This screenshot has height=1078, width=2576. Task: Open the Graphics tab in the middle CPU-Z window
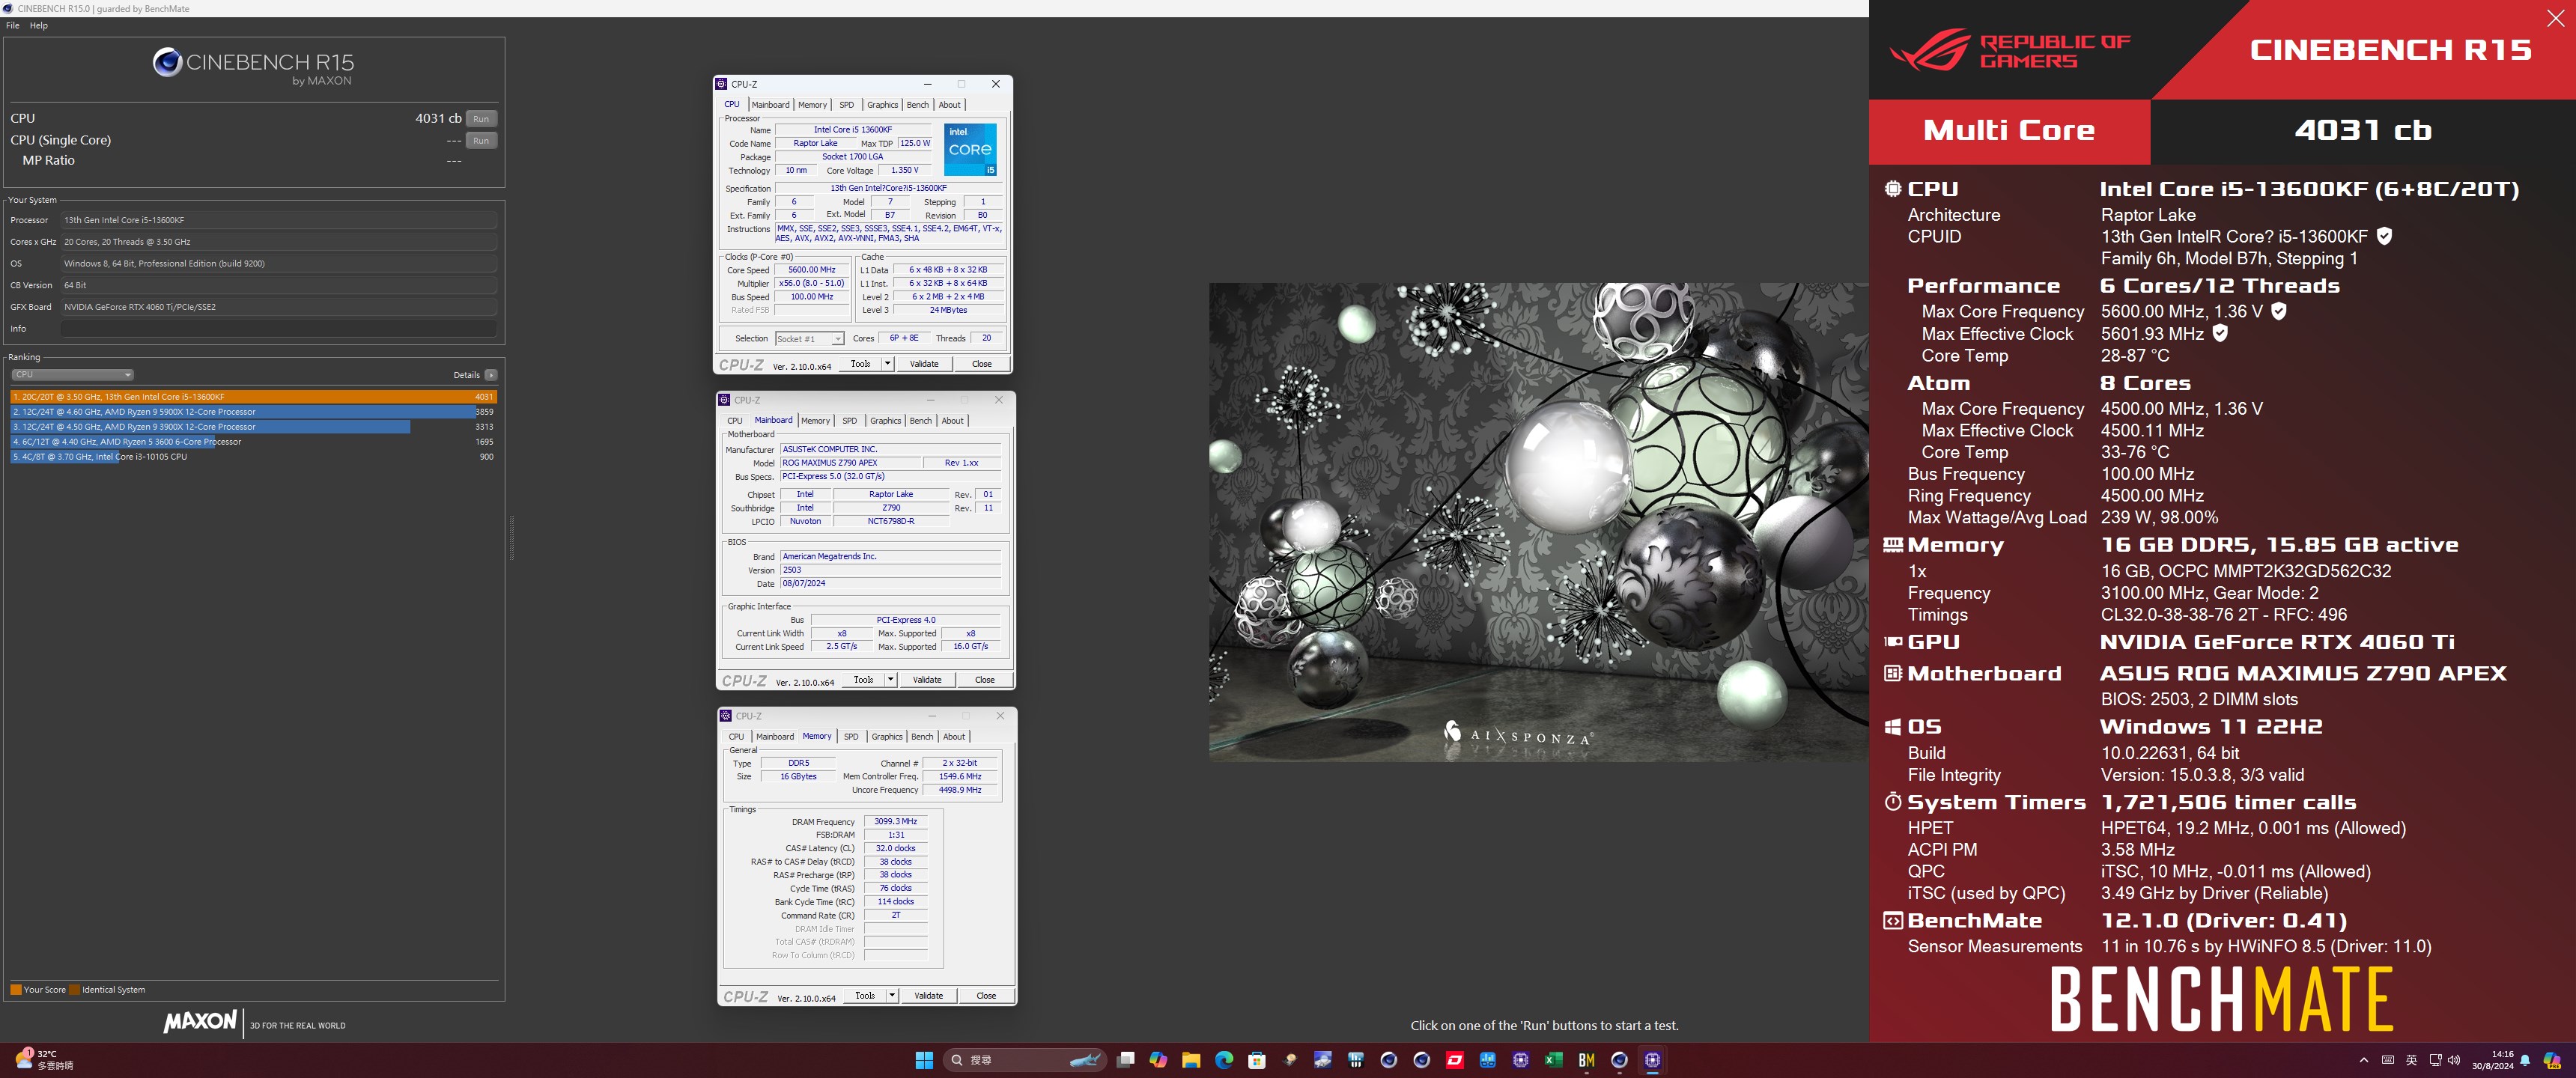(886, 421)
